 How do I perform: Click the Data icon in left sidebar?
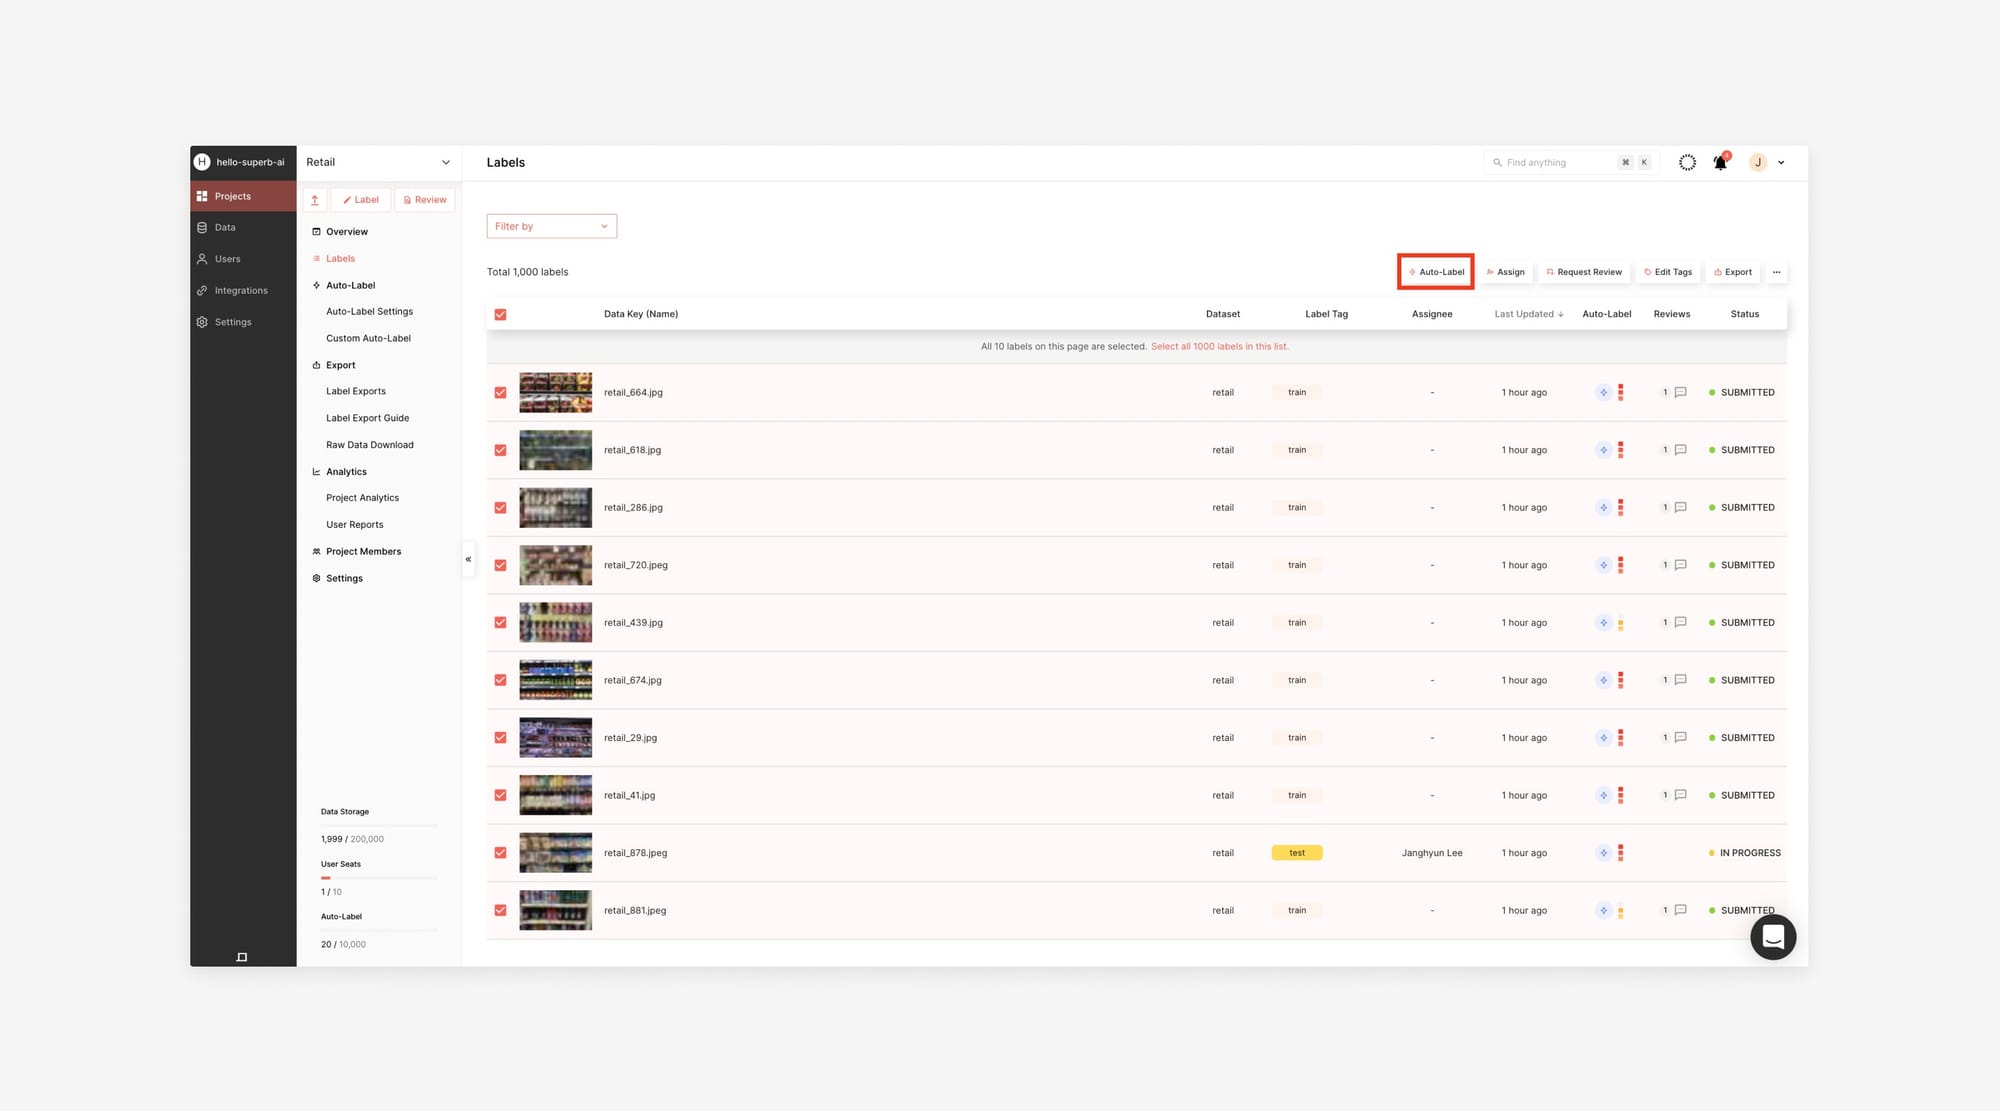click(x=202, y=228)
